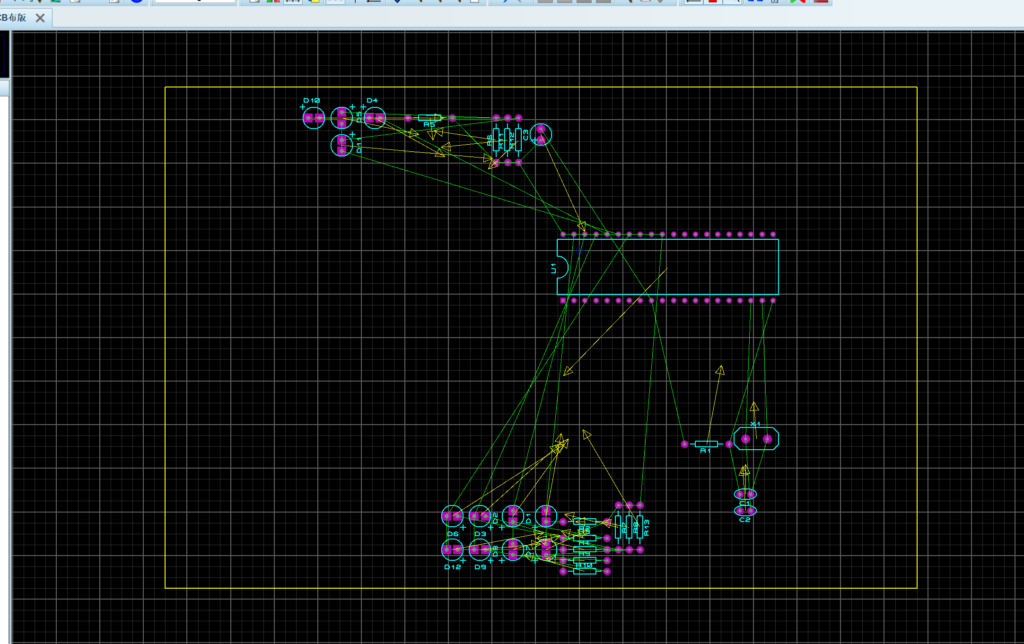Select the D8 LED footprint
1024x644 pixels.
(513, 549)
